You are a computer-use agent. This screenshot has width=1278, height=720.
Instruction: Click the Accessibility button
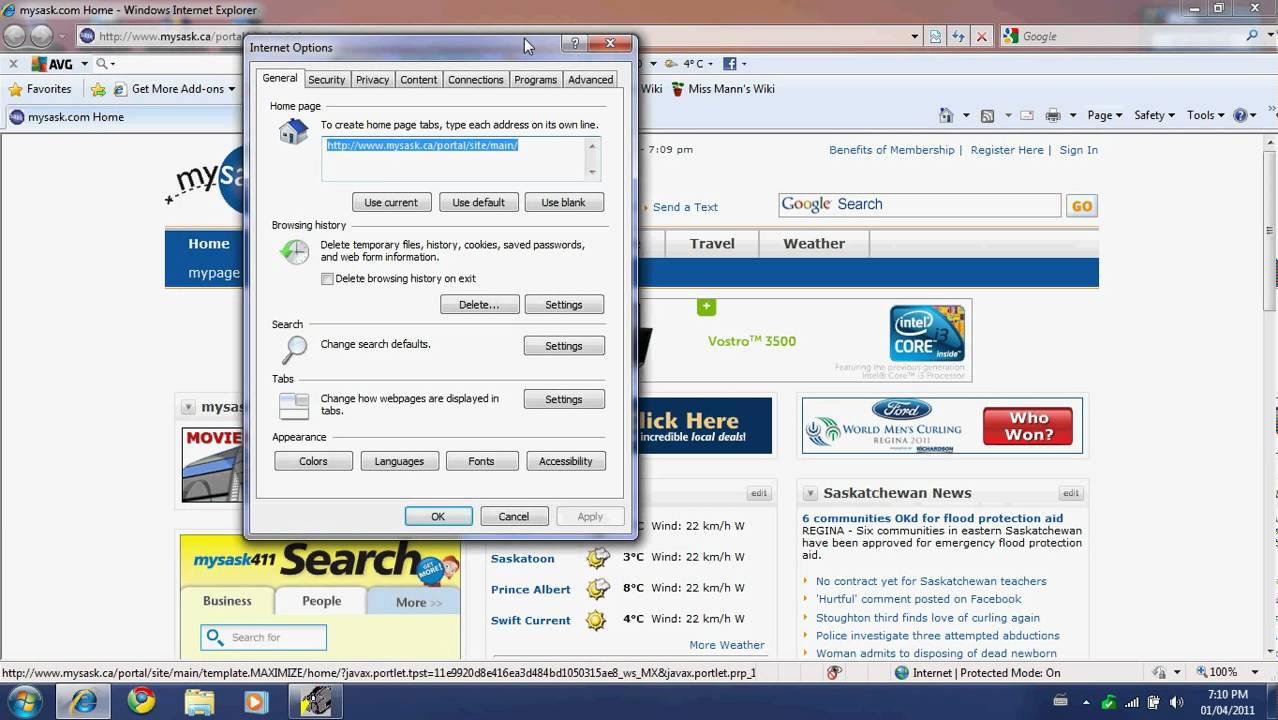[x=566, y=461]
